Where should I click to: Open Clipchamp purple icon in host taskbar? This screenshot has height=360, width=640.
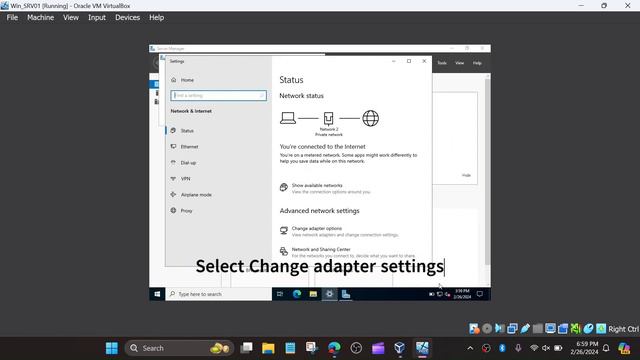[x=378, y=348]
